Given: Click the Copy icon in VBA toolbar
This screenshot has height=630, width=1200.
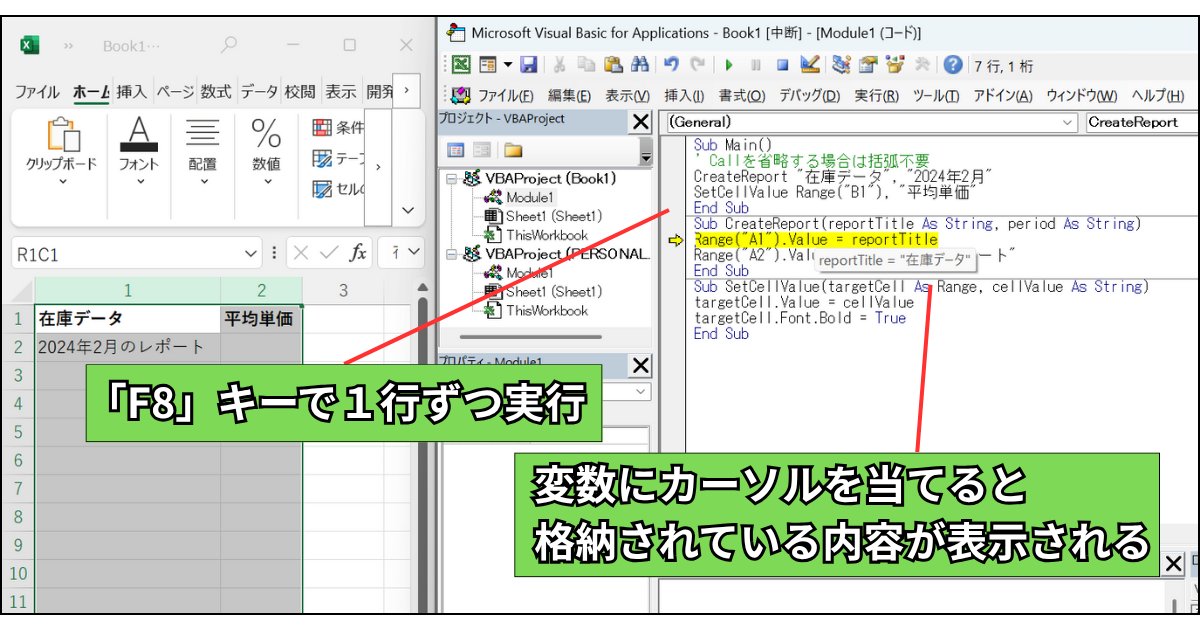Looking at the screenshot, I should [x=587, y=65].
